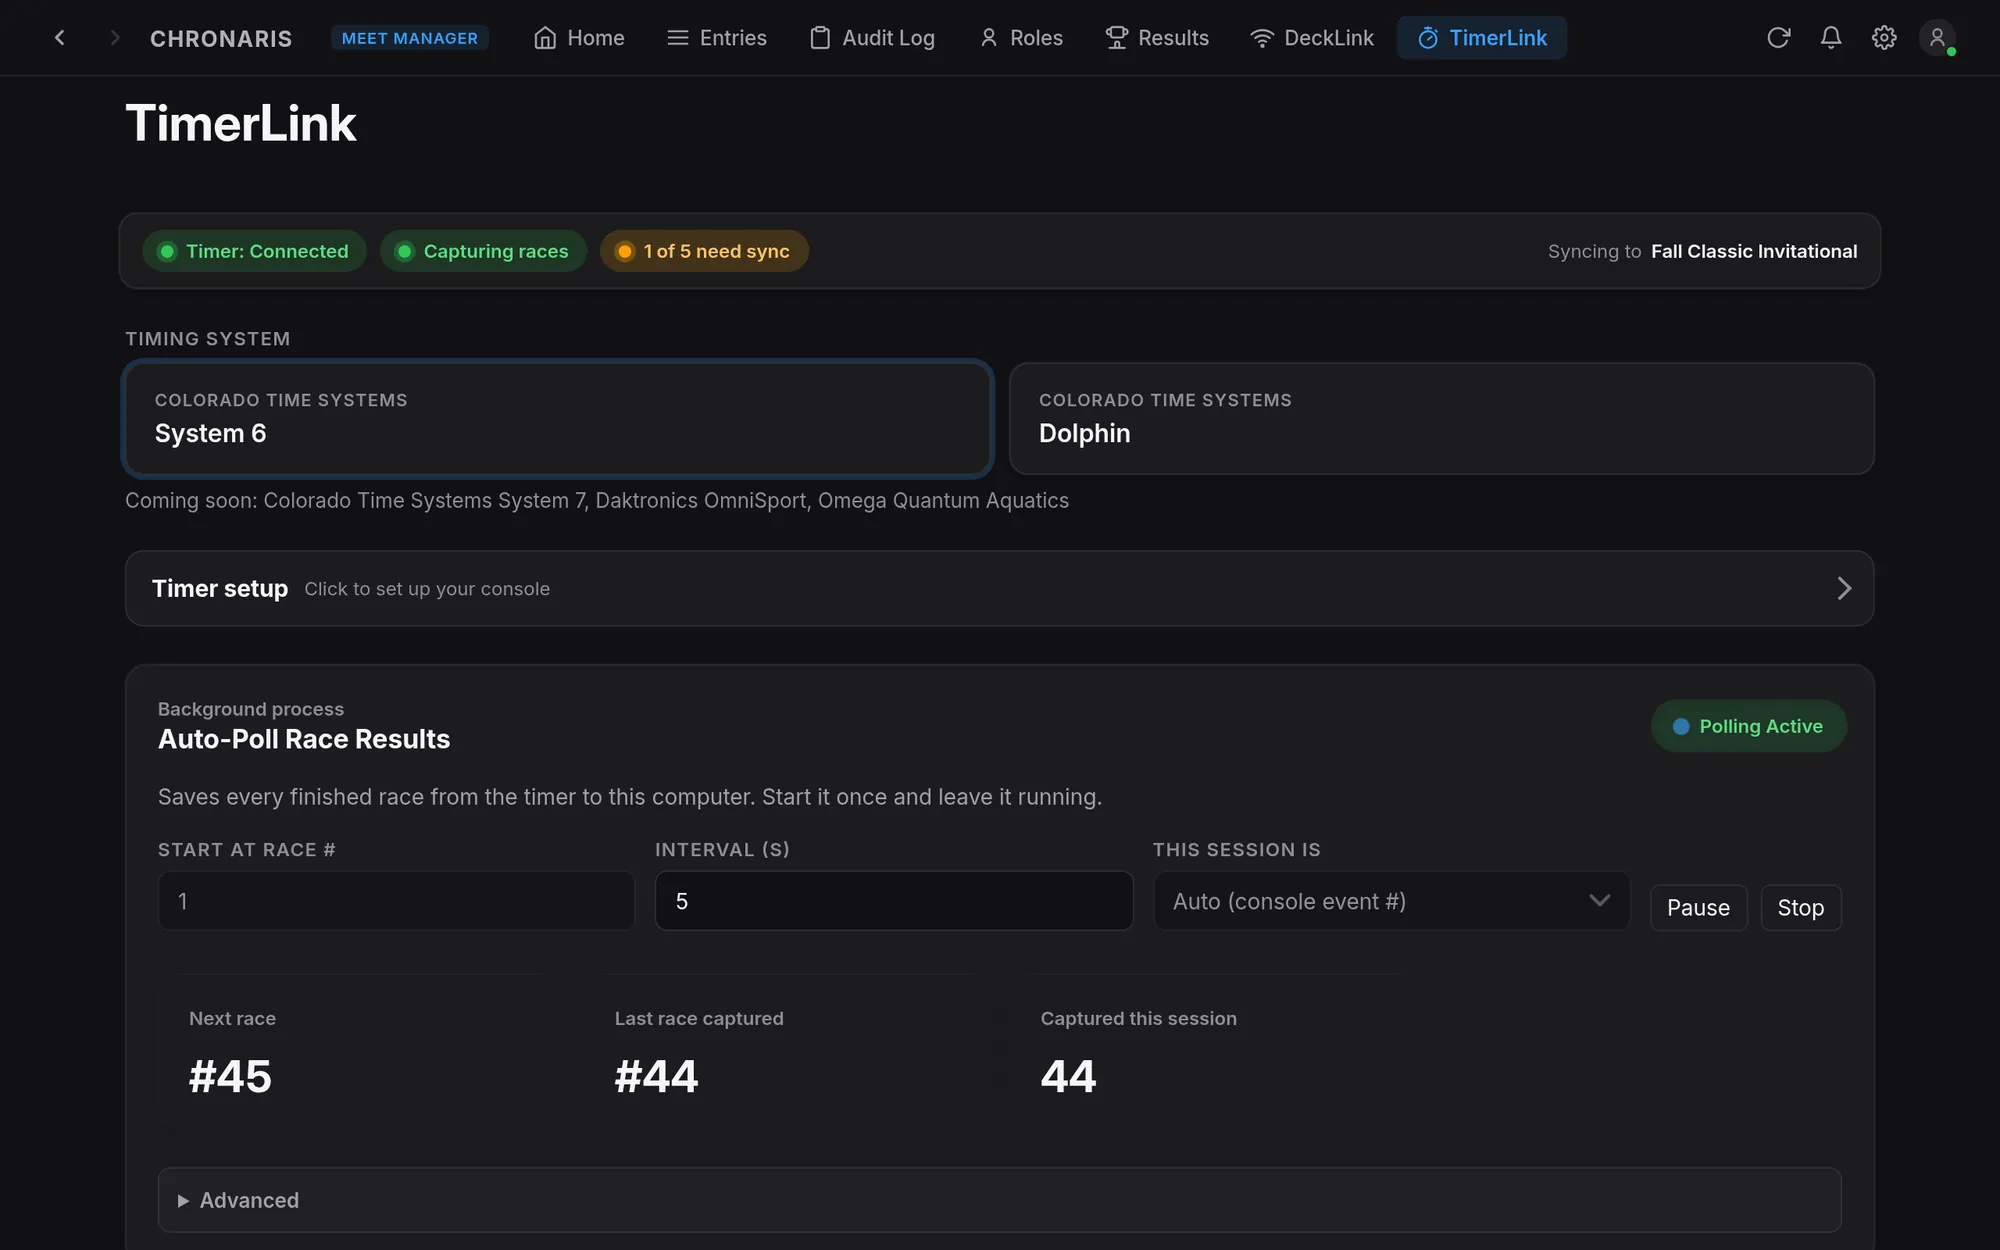Pause the auto-poll process

pos(1698,907)
